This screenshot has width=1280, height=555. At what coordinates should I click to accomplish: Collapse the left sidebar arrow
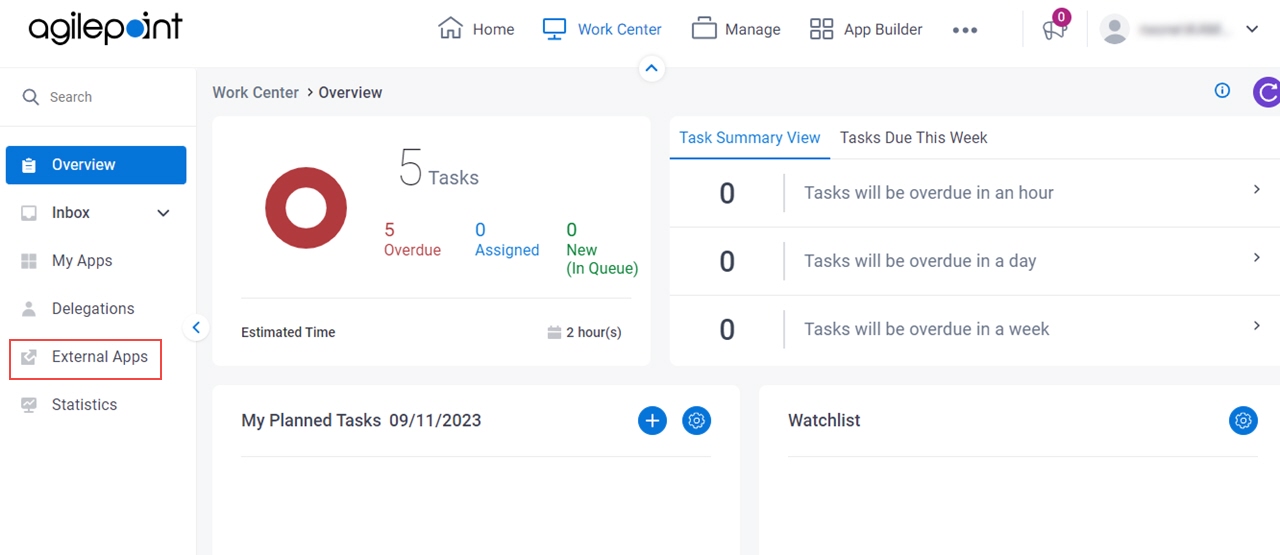click(x=196, y=327)
